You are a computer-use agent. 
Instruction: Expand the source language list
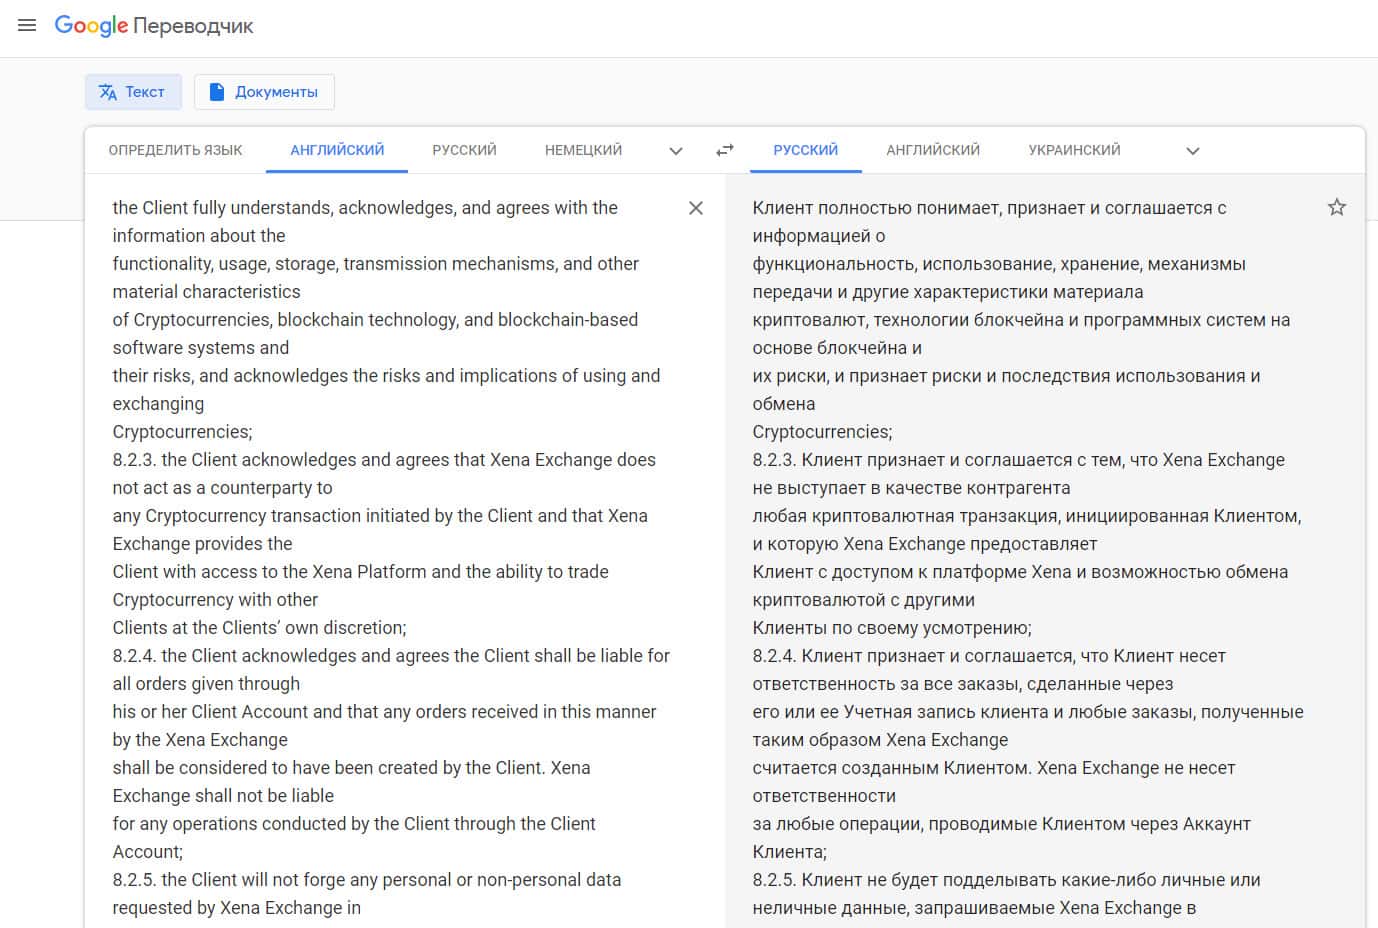pos(676,151)
